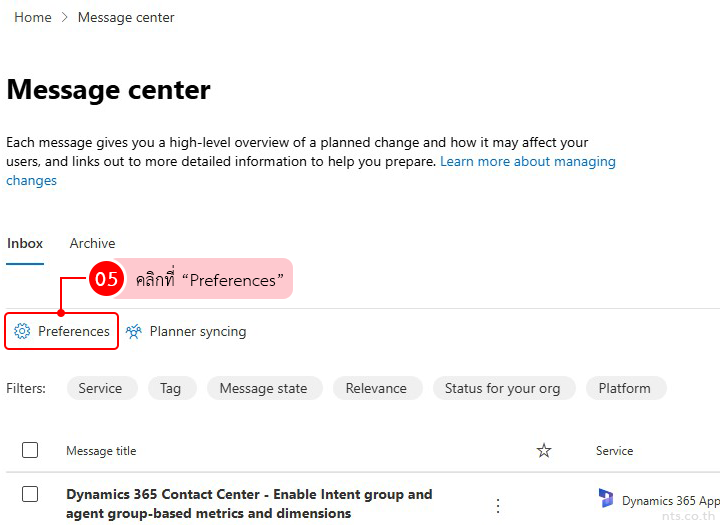The height and width of the screenshot is (525, 720).
Task: Expand the Message state filter
Action: click(x=263, y=388)
